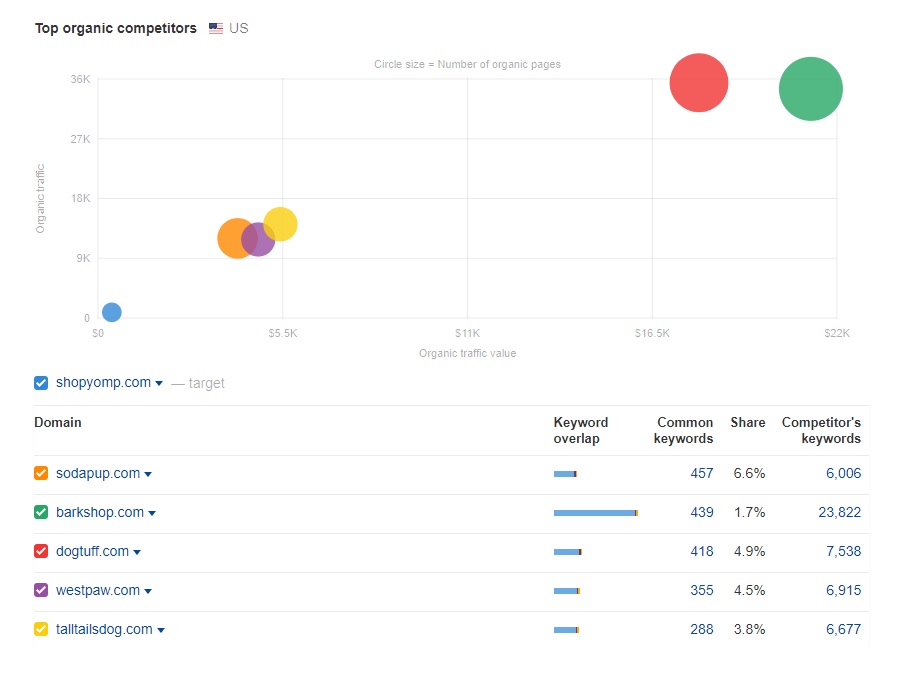902x673 pixels.
Task: Uncheck the shopyomp.com target checkbox
Action: (41, 382)
